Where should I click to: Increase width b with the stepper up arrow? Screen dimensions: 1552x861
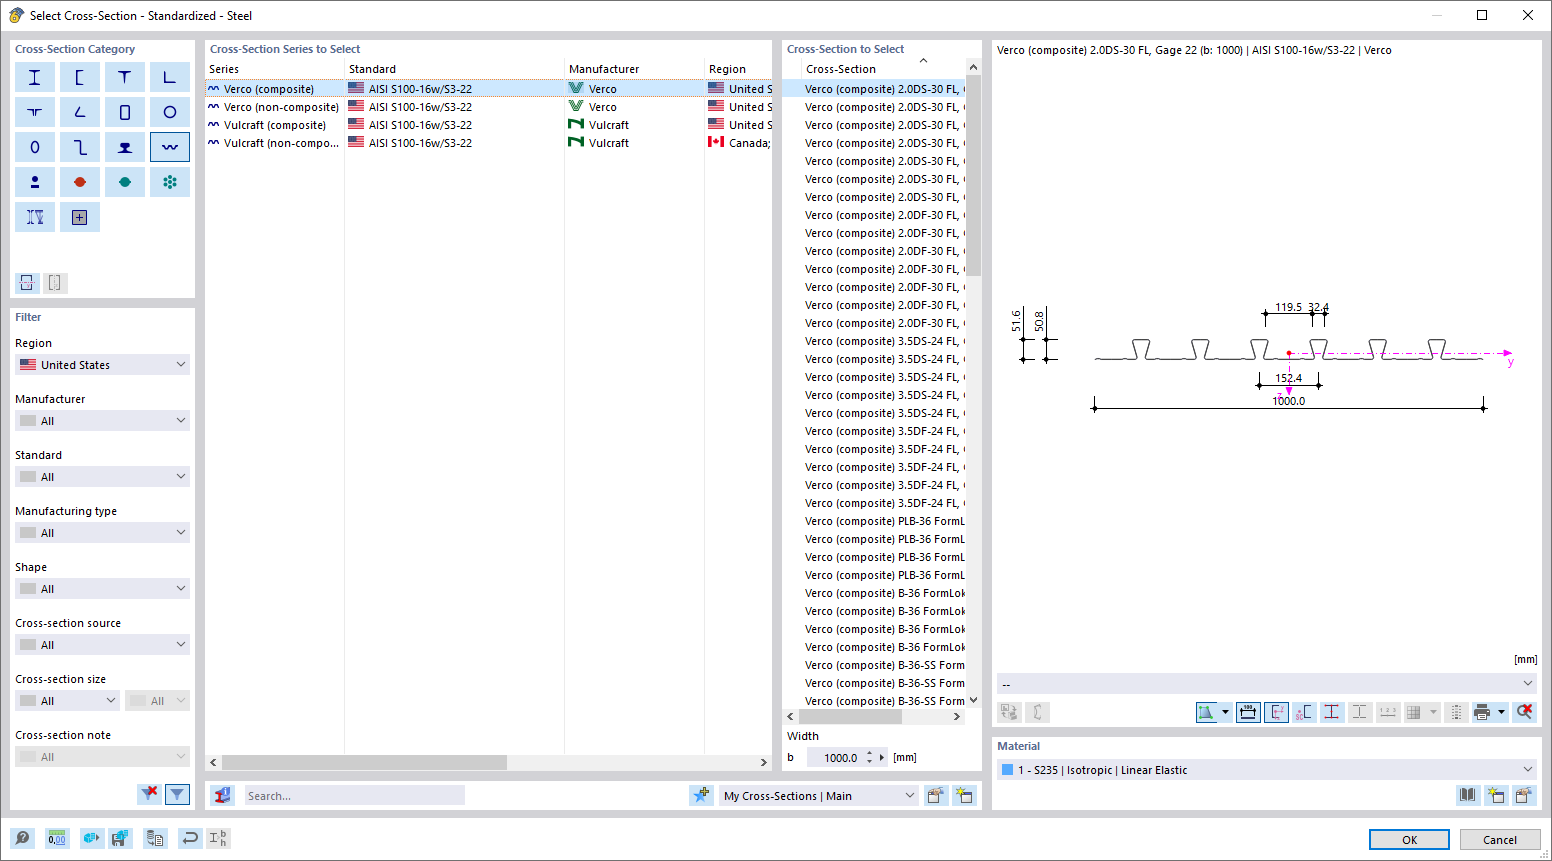[870, 753]
